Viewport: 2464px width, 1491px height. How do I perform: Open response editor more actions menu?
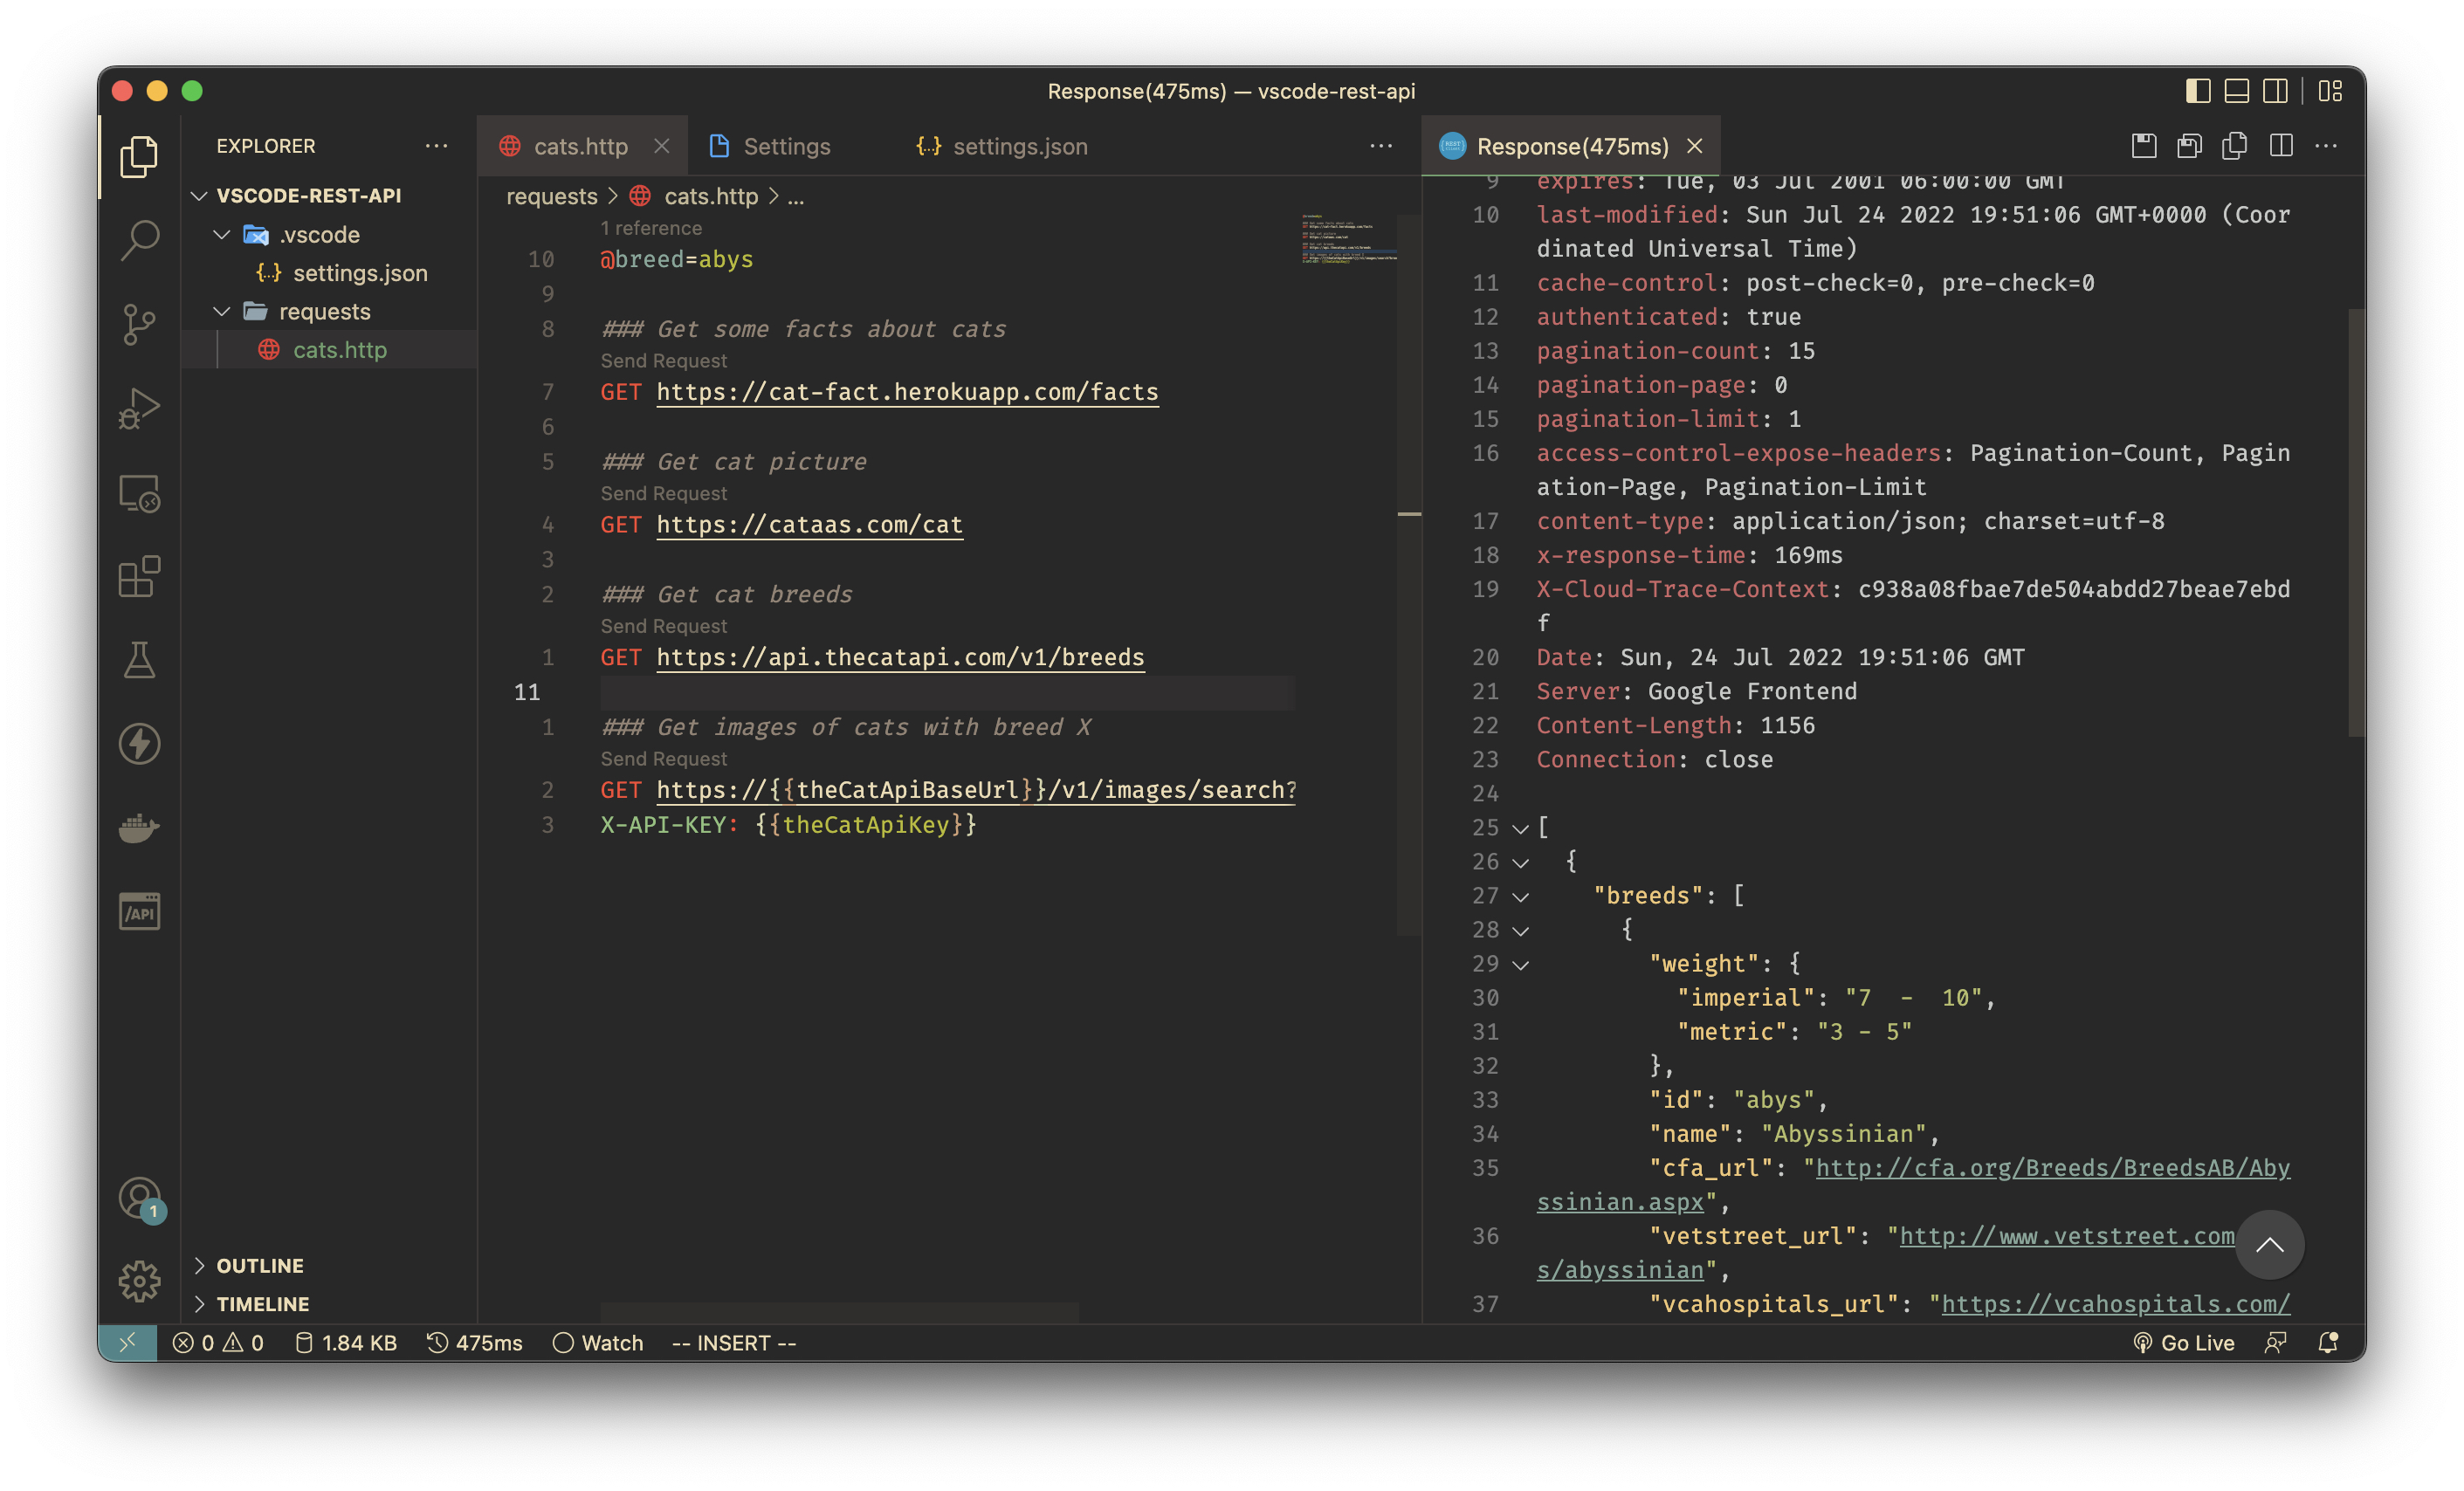pos(2326,146)
